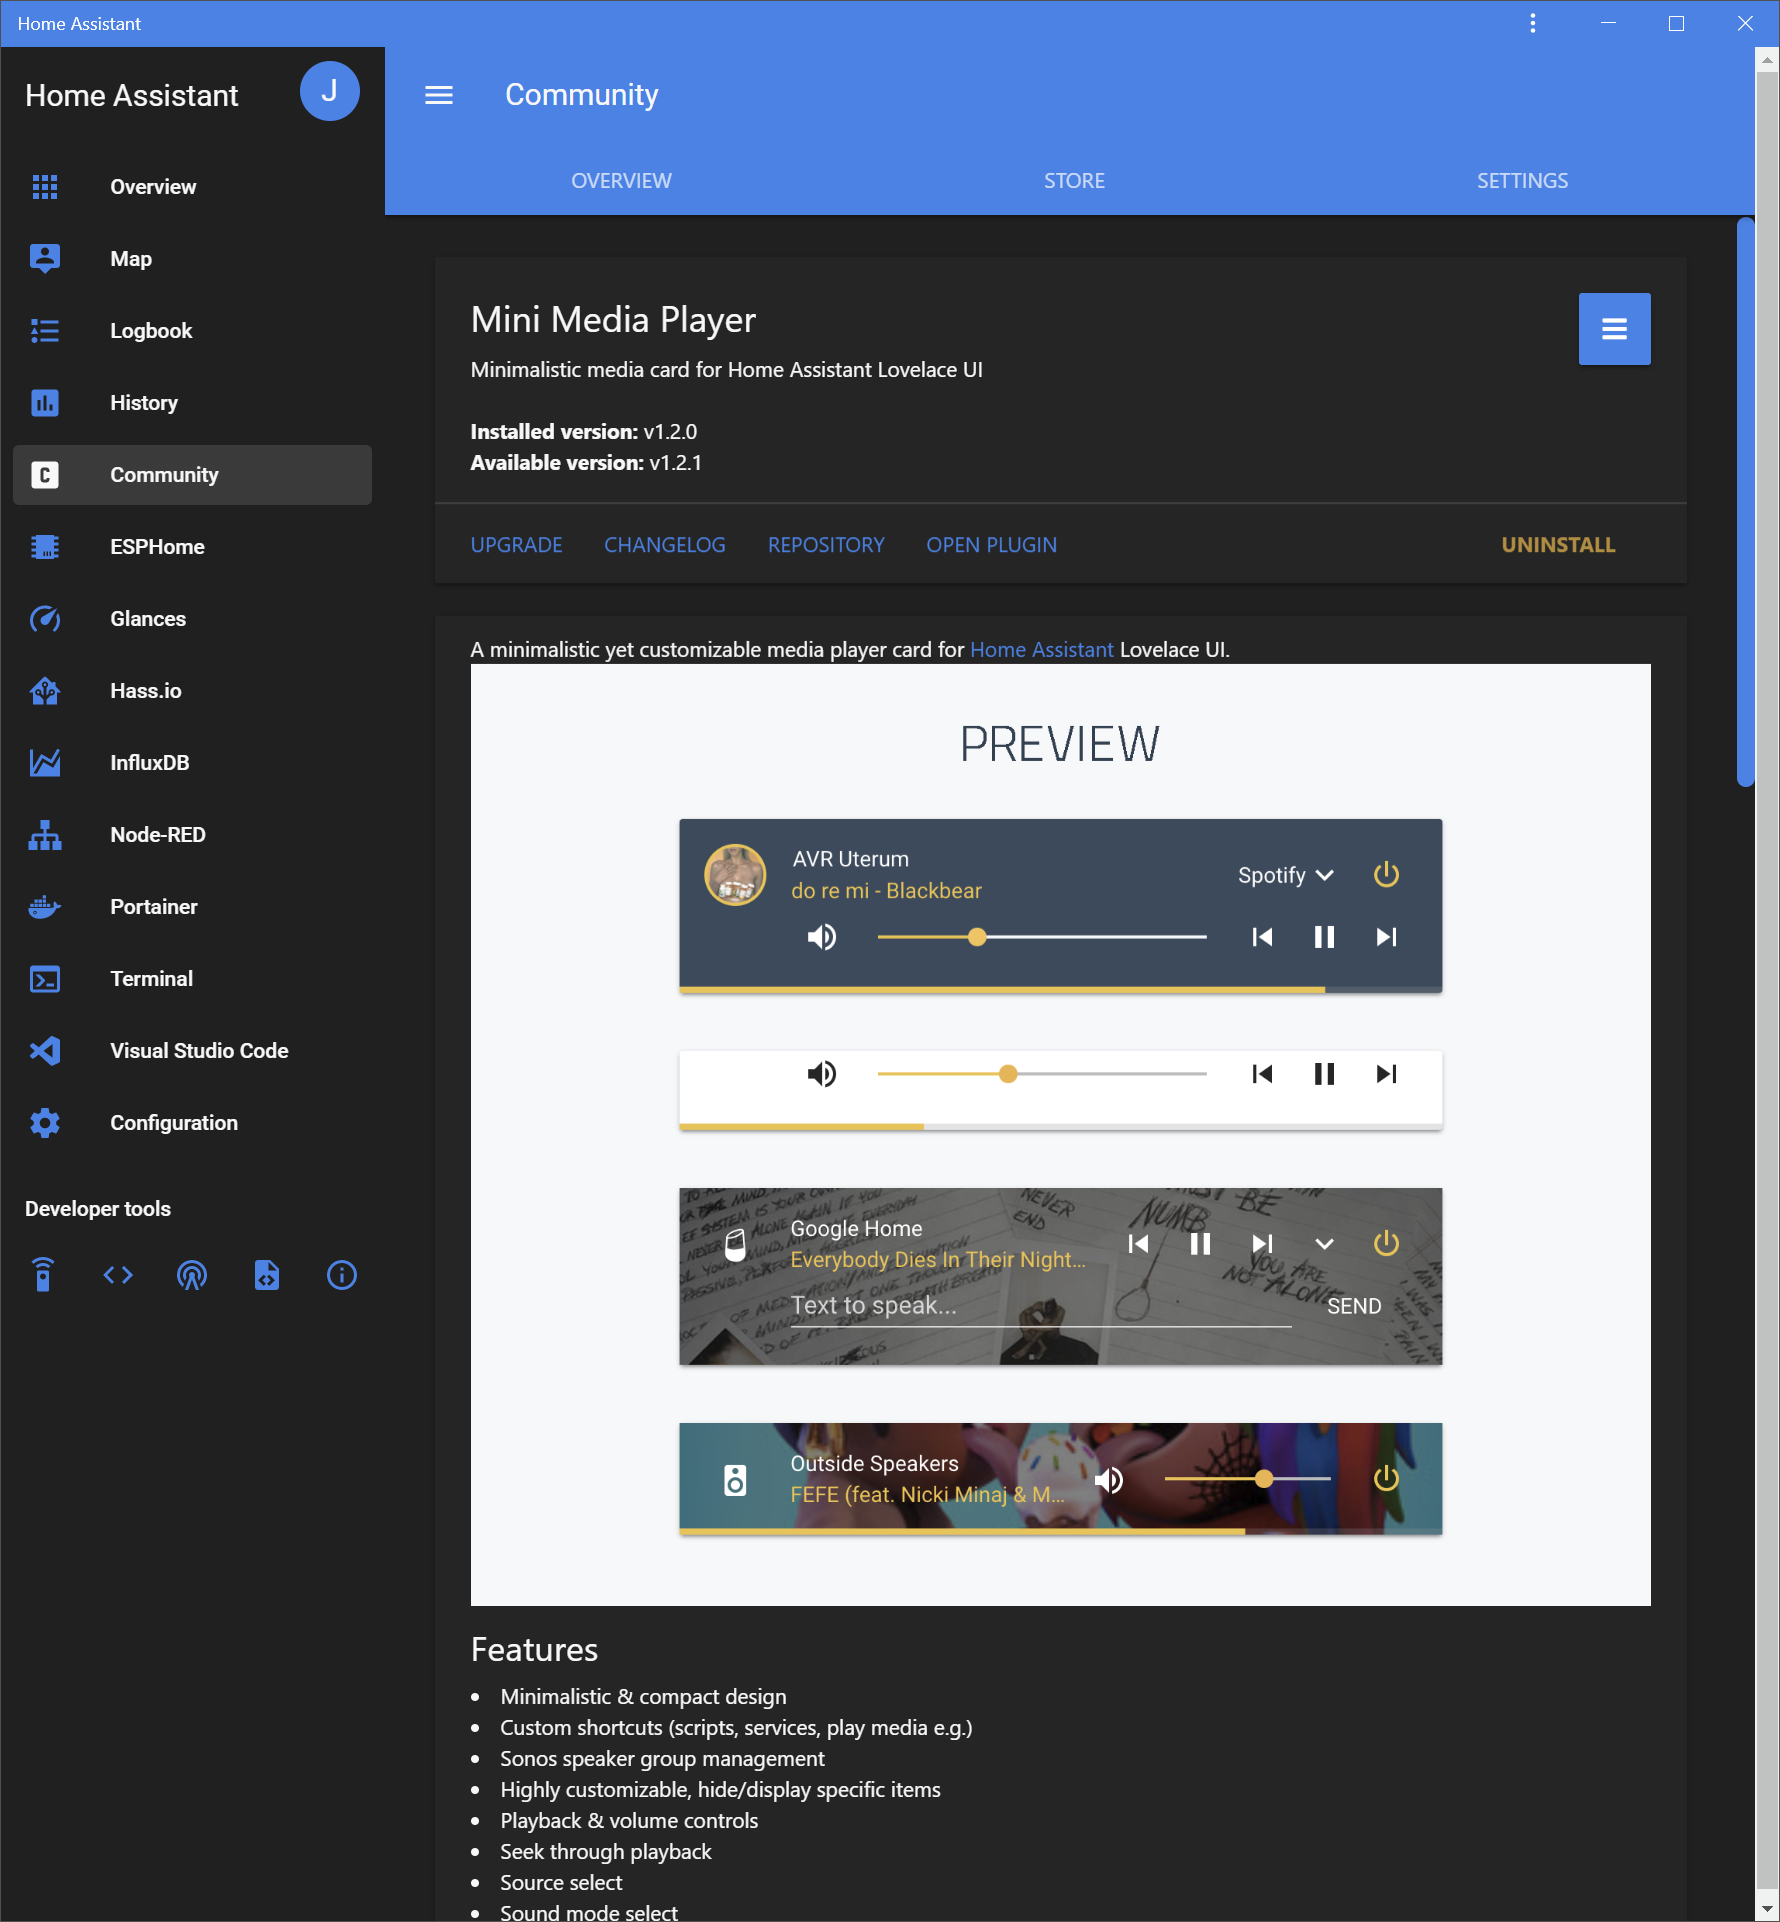Skip to previous track on Google Home

(1138, 1244)
